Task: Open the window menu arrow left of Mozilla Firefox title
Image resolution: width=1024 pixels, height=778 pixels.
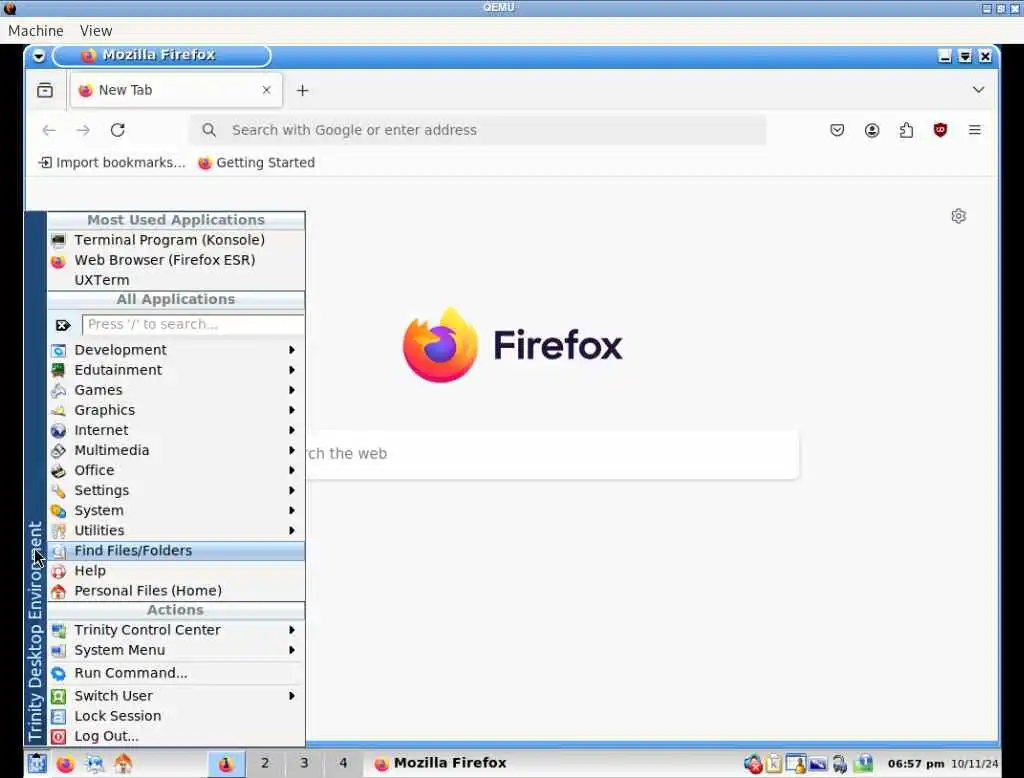Action: [39, 56]
